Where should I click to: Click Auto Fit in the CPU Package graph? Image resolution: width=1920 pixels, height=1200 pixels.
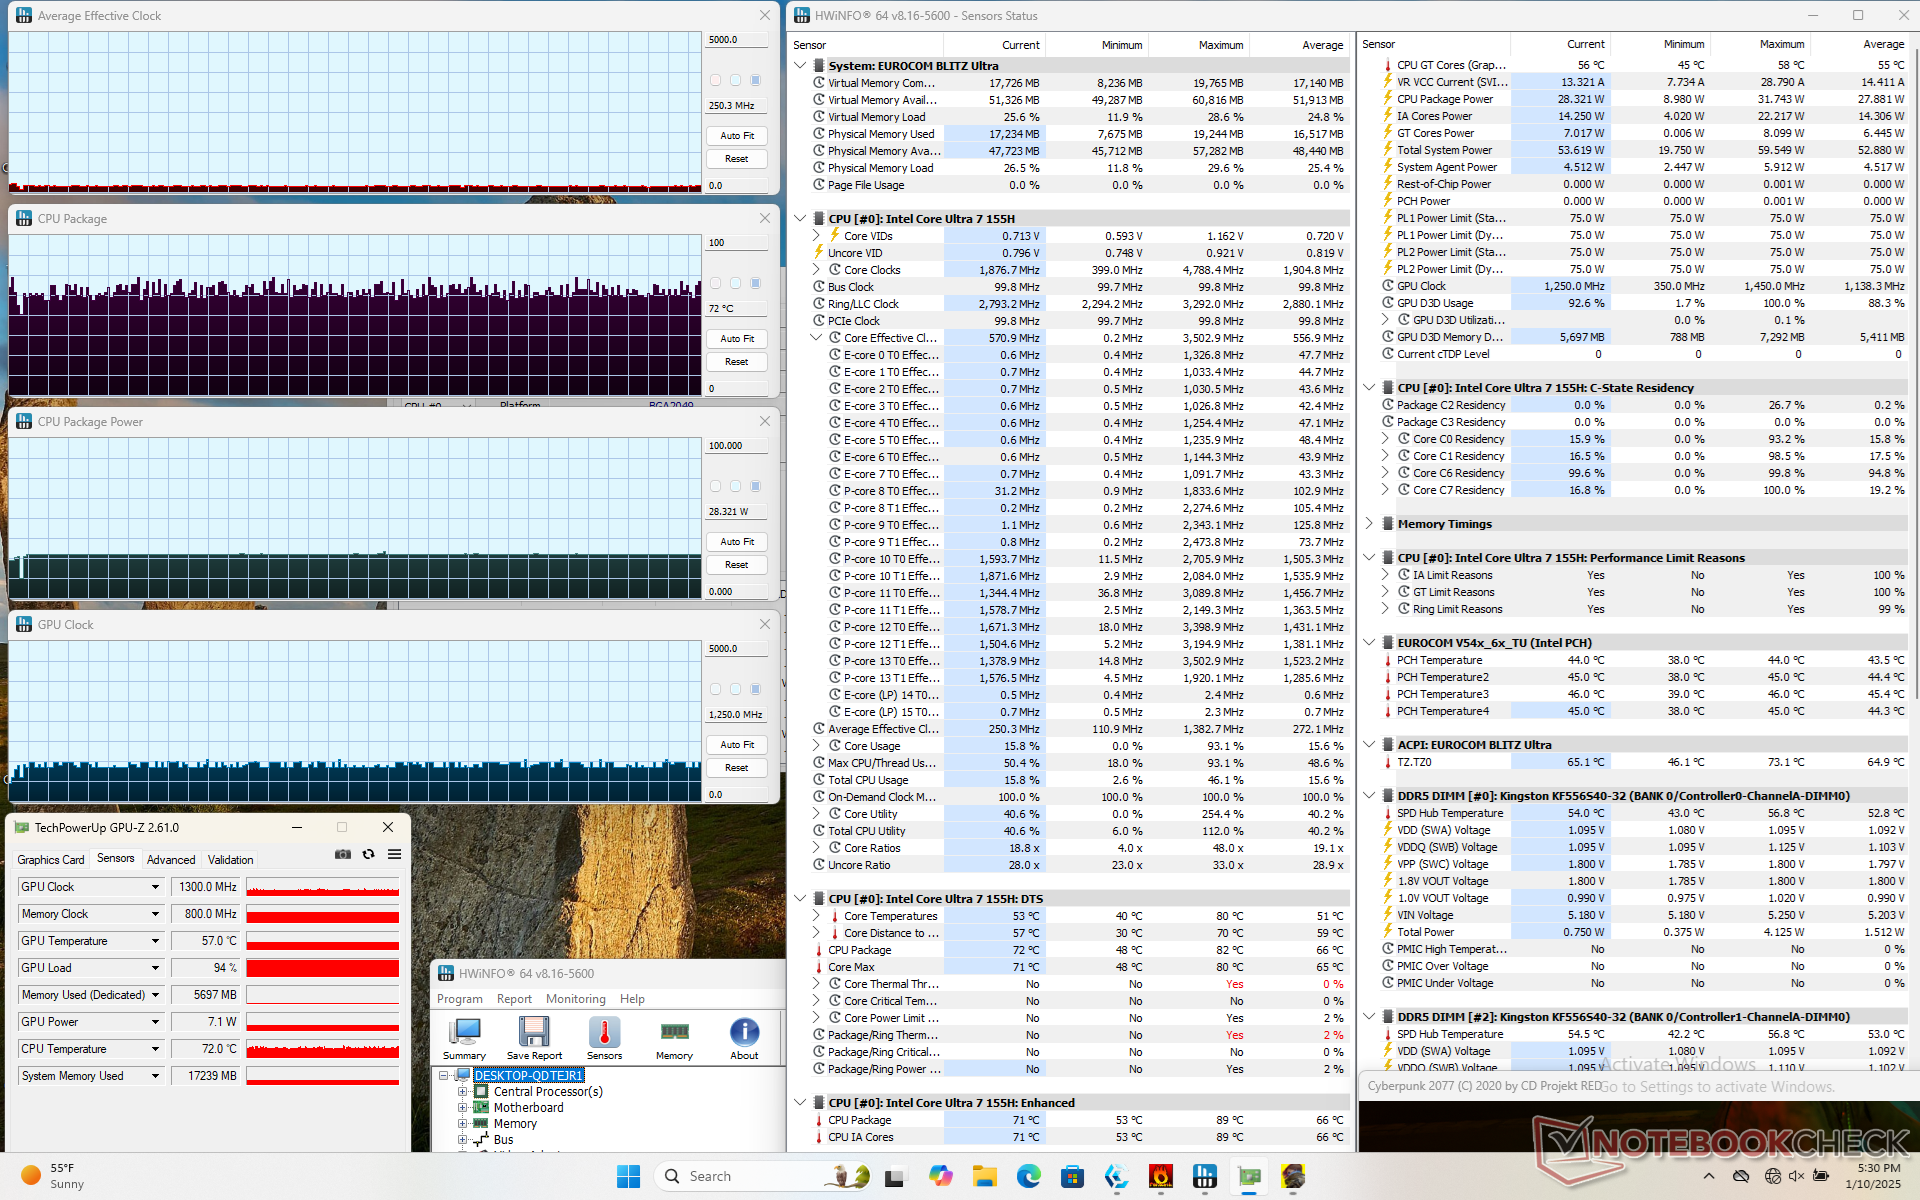[x=737, y=339]
